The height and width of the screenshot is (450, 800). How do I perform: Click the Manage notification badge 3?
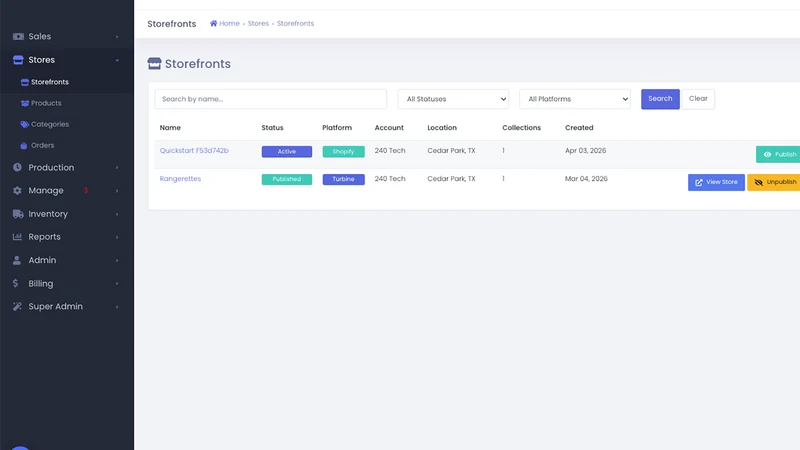tap(86, 190)
